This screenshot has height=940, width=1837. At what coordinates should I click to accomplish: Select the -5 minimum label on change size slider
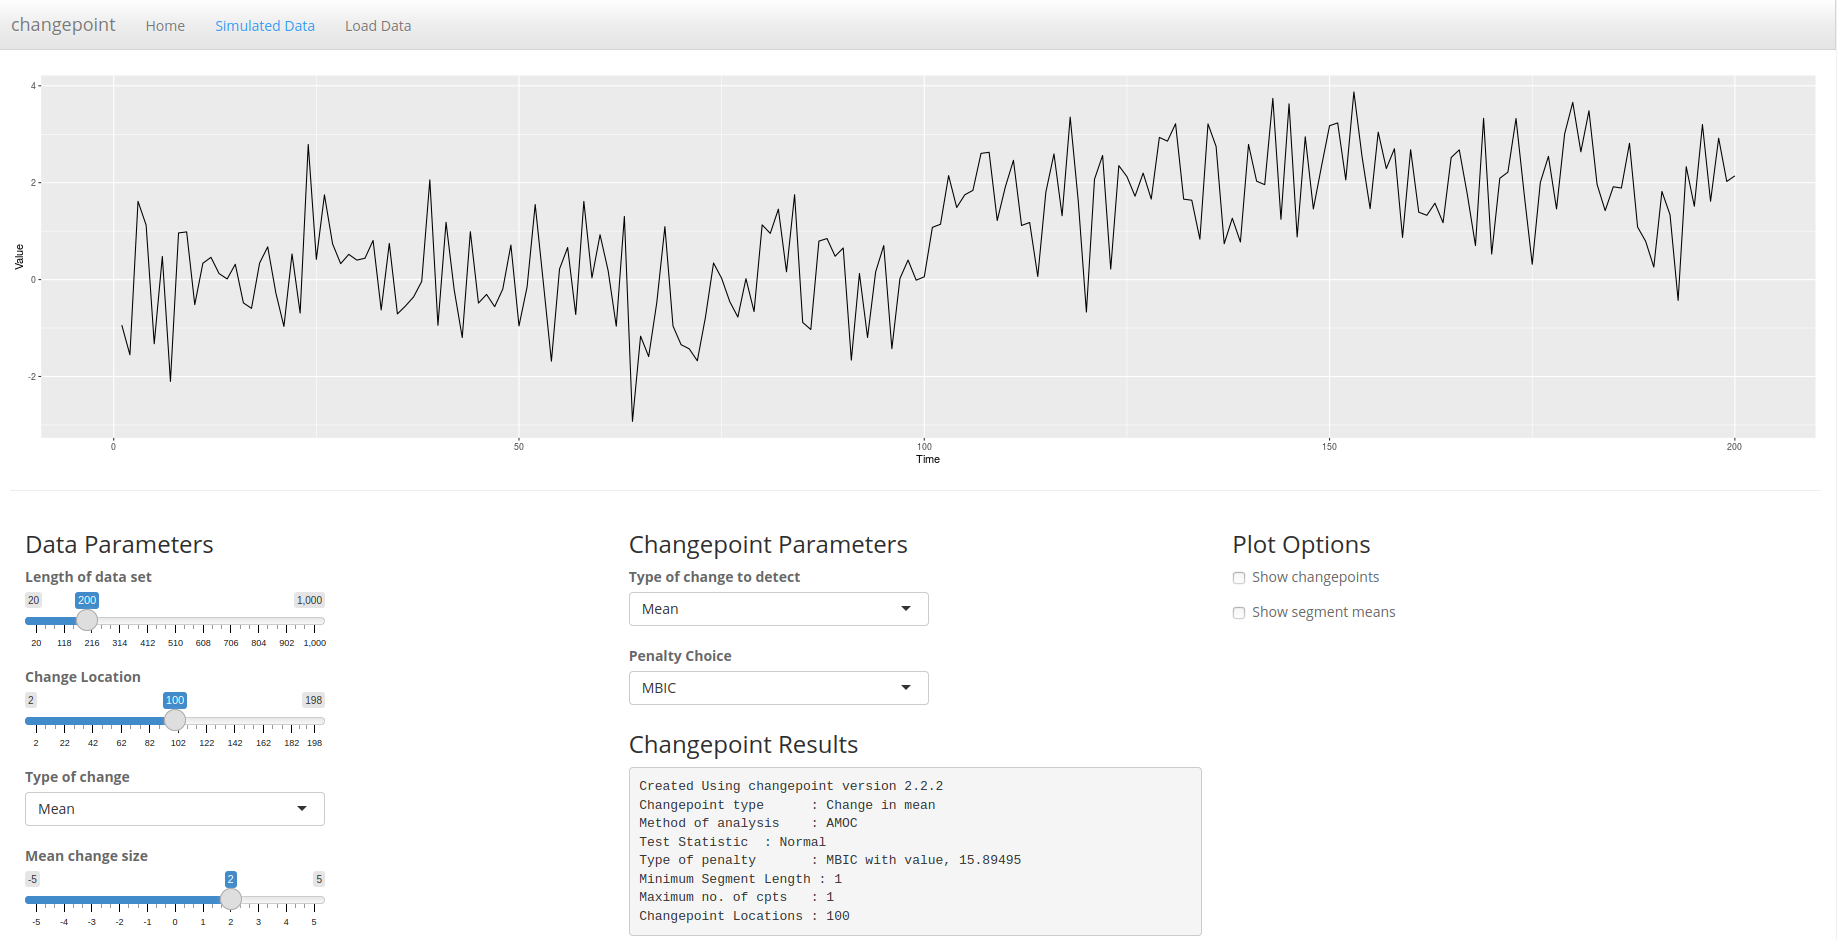(32, 878)
